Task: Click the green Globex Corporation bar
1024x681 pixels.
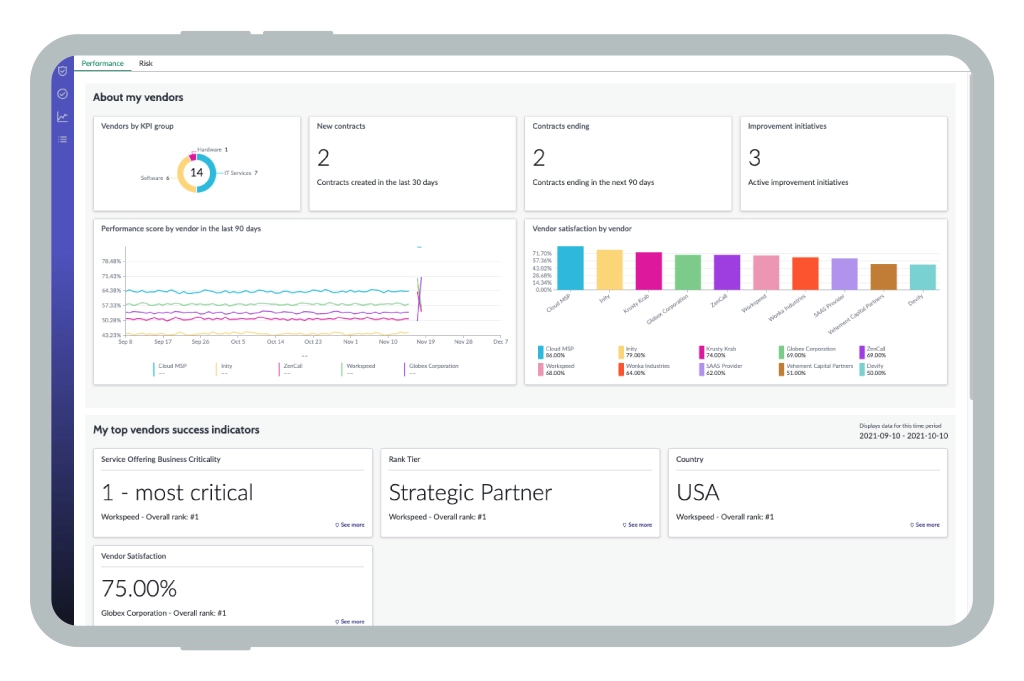Action: click(x=688, y=272)
